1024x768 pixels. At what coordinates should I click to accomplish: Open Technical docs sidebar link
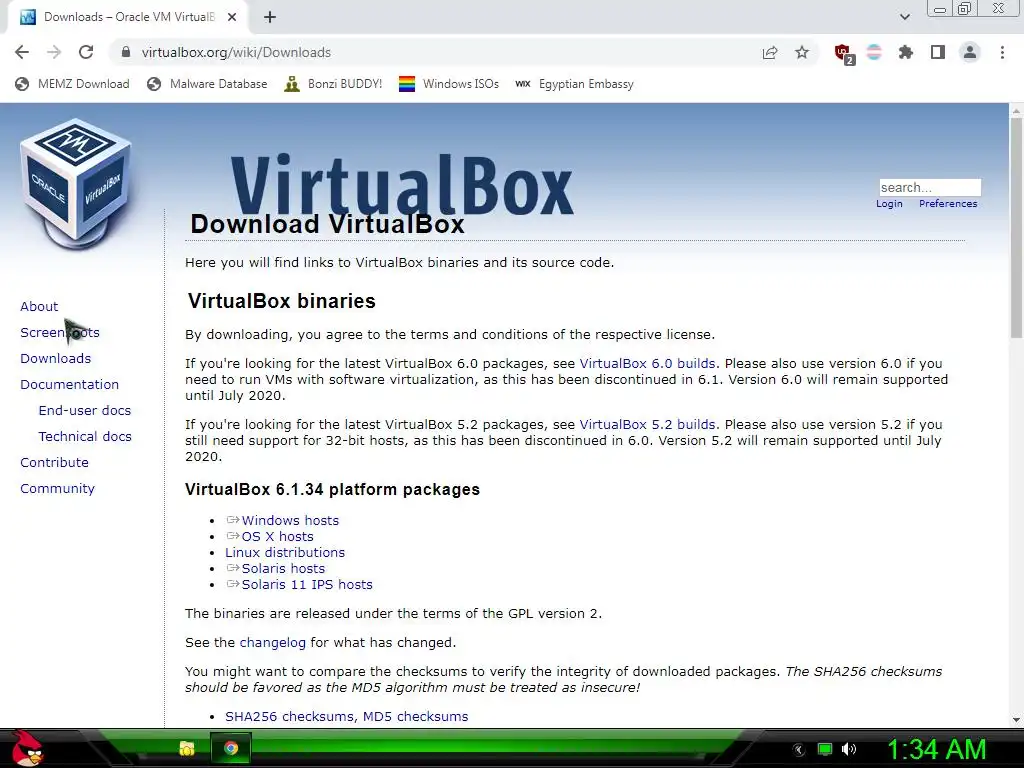coord(85,436)
